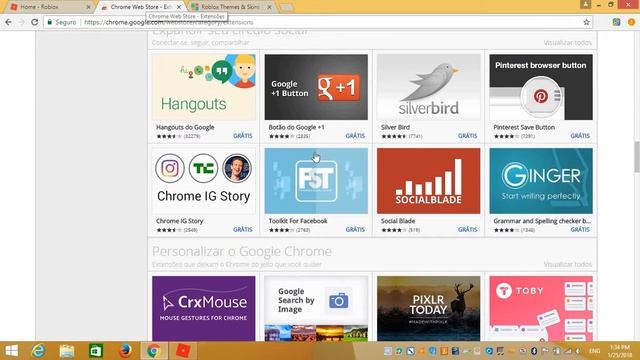This screenshot has width=640, height=360.
Task: Click GRÁTIS under Pinterest Save Button
Action: 580,136
